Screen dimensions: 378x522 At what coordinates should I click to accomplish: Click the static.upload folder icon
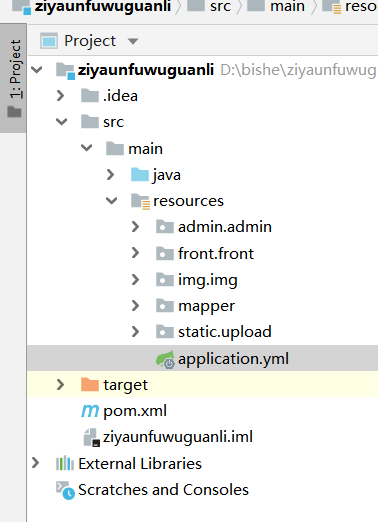pyautogui.click(x=165, y=332)
